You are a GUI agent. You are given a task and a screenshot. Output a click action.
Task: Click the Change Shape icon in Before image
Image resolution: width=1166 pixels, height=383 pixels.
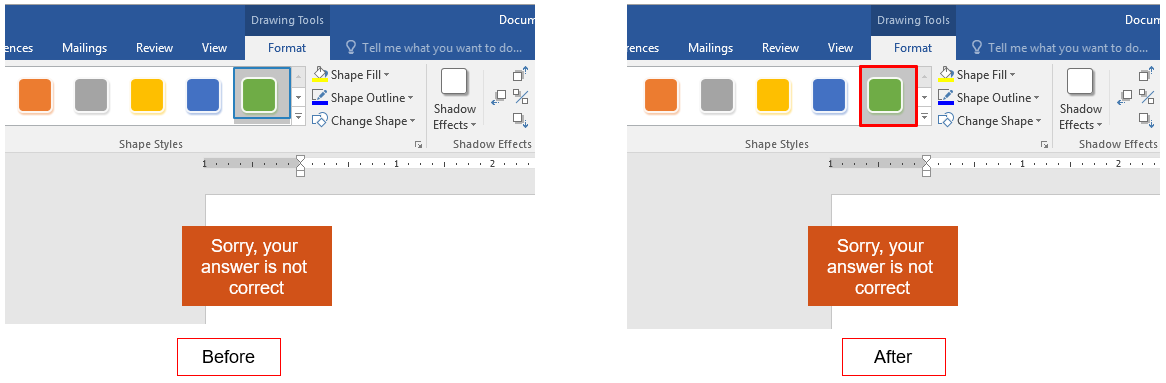(x=320, y=120)
